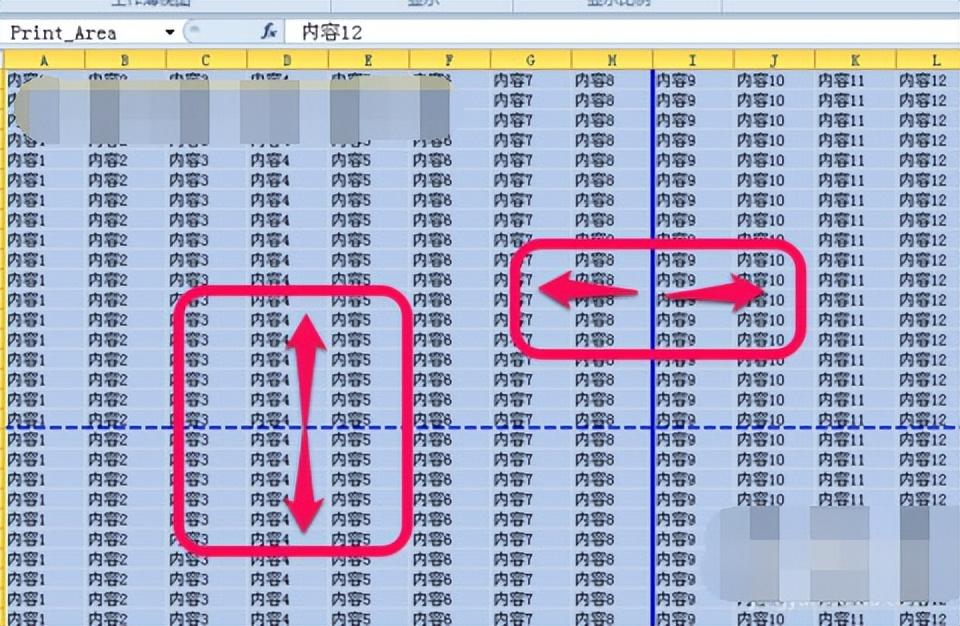Select topmost 内容7 cell under column G

[530, 80]
